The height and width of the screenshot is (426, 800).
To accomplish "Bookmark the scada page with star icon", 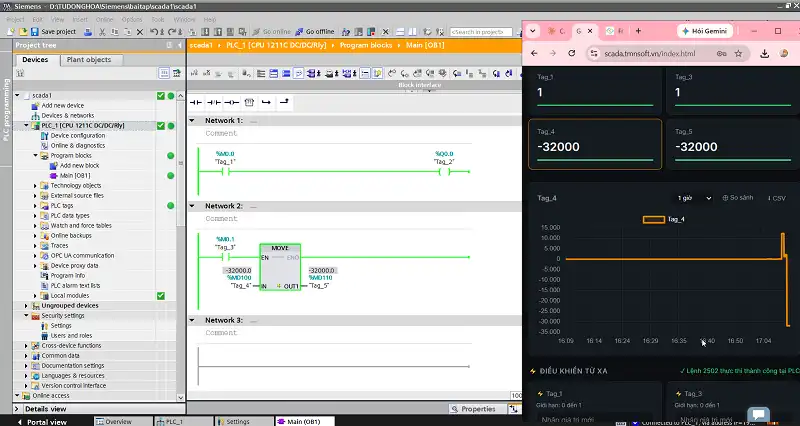I will point(738,53).
